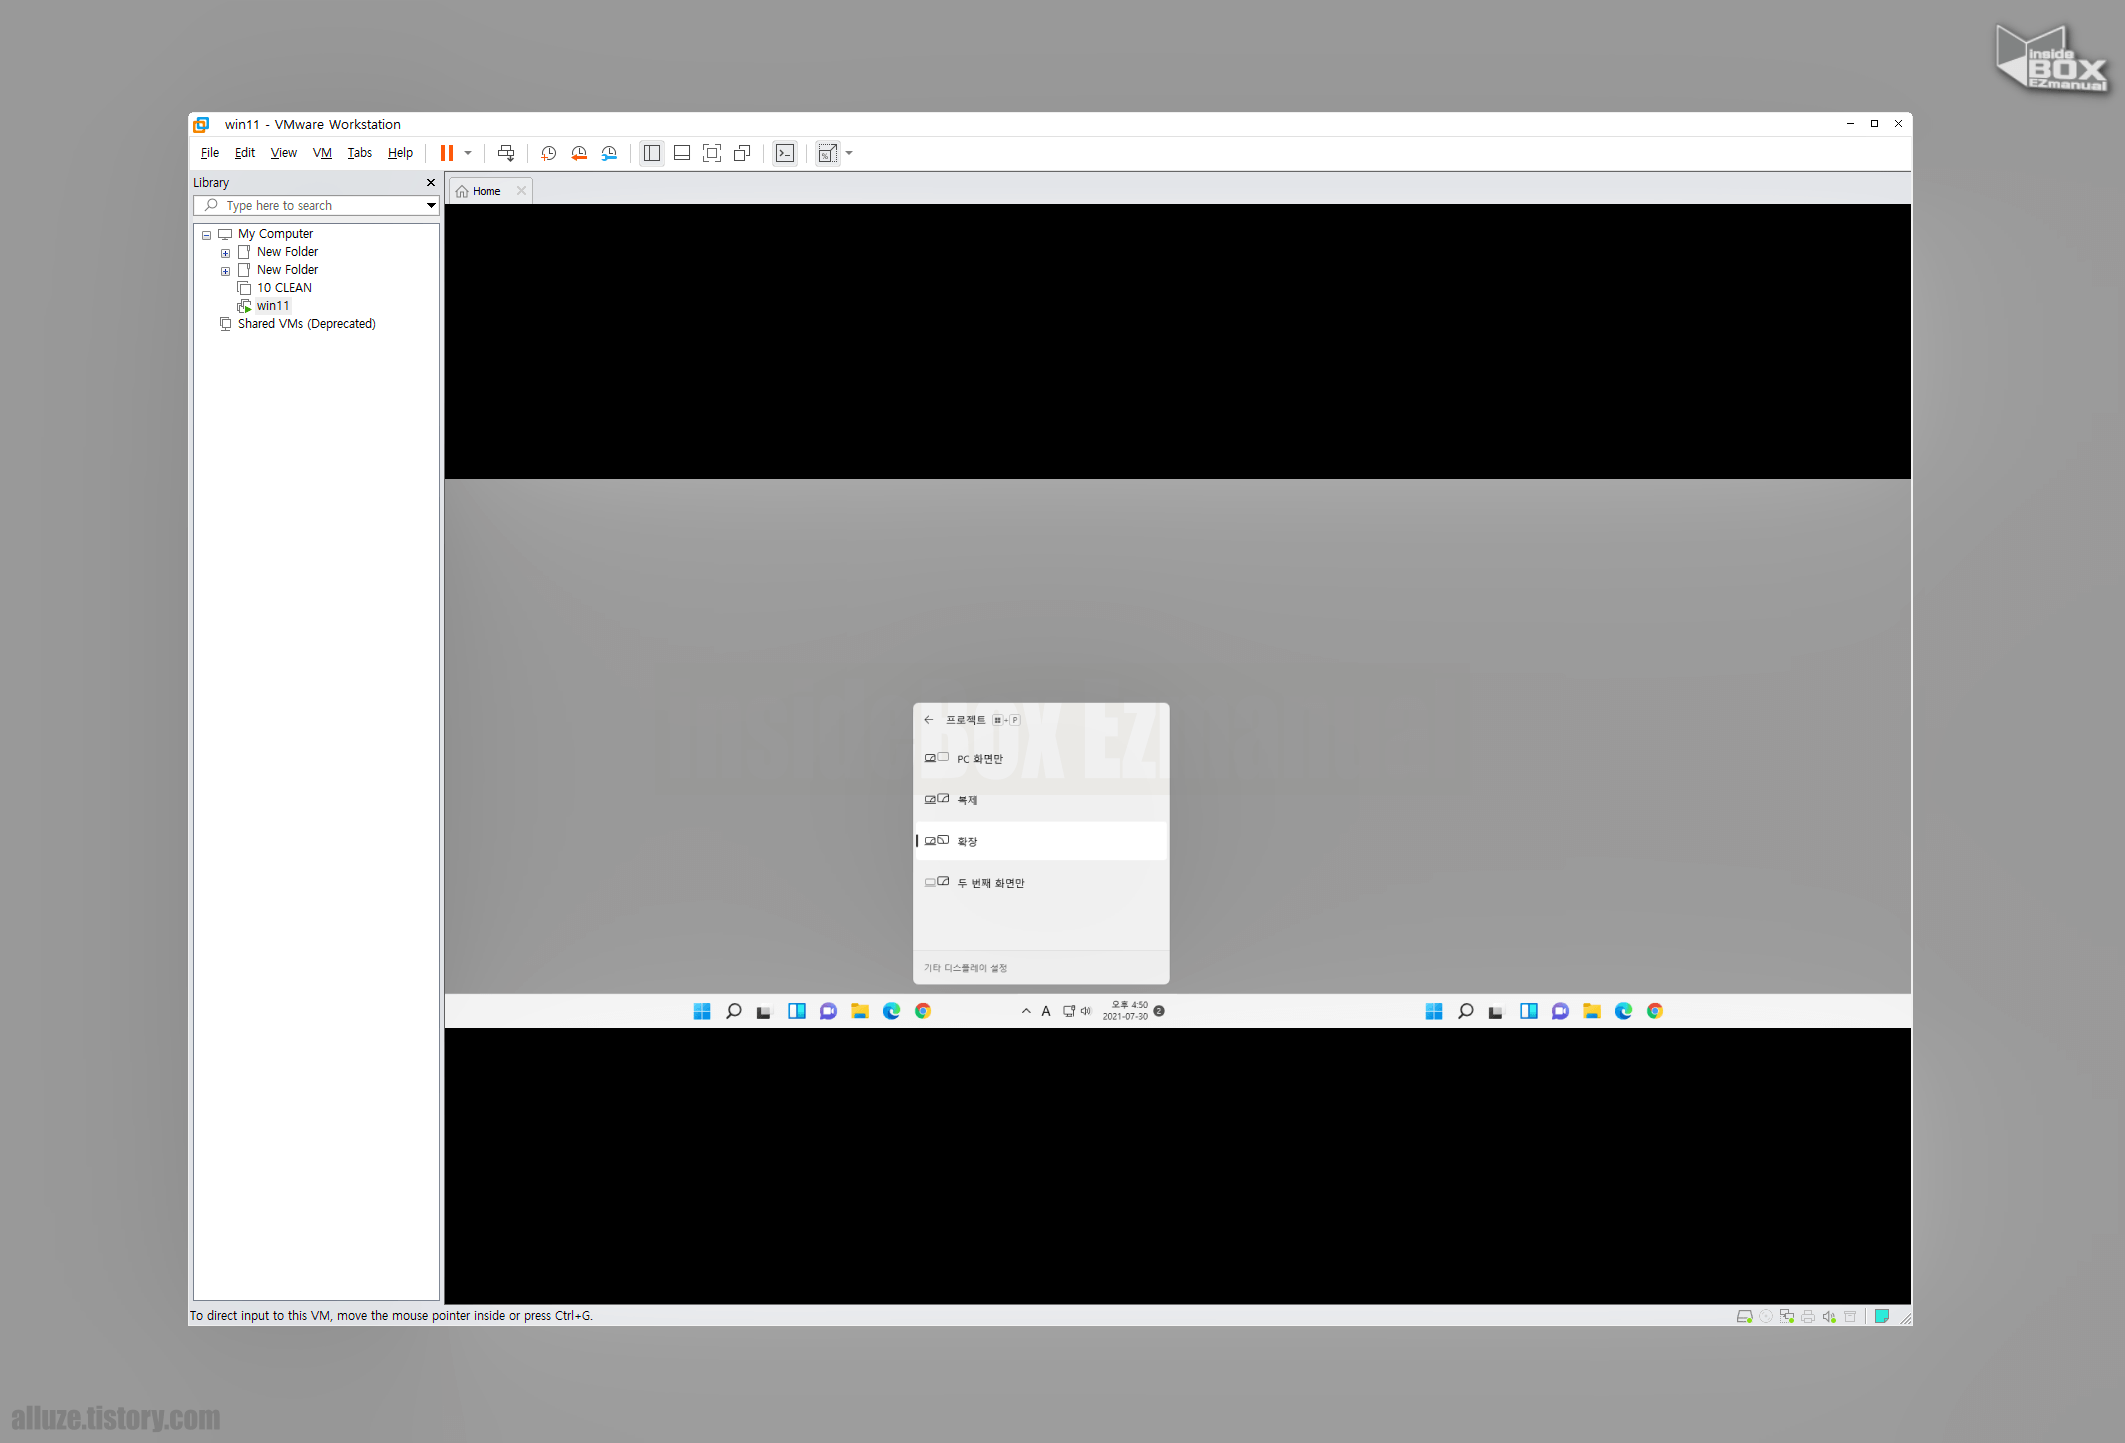This screenshot has height=1443, width=2125.
Task: Open the guest Windows Start button
Action: click(x=702, y=1011)
